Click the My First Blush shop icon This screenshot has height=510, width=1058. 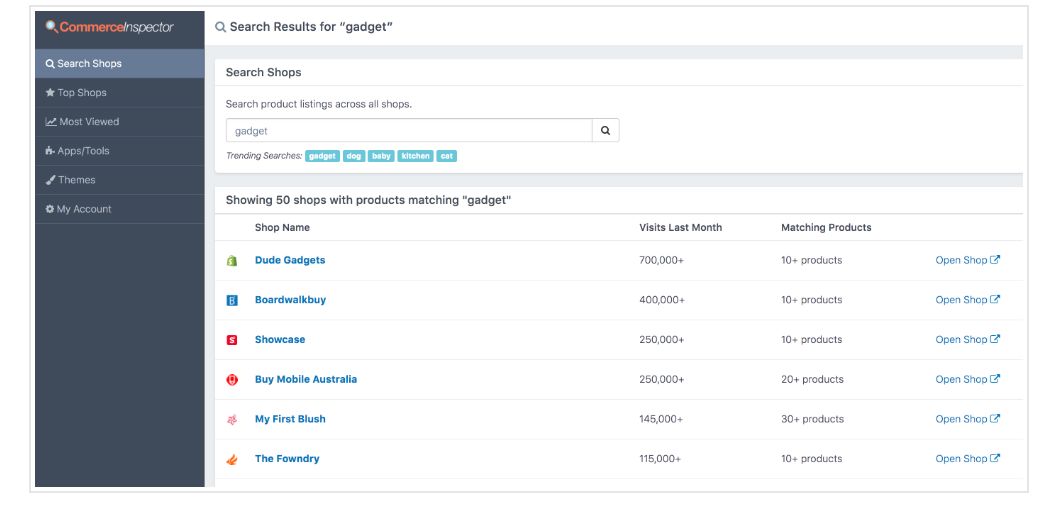point(232,420)
